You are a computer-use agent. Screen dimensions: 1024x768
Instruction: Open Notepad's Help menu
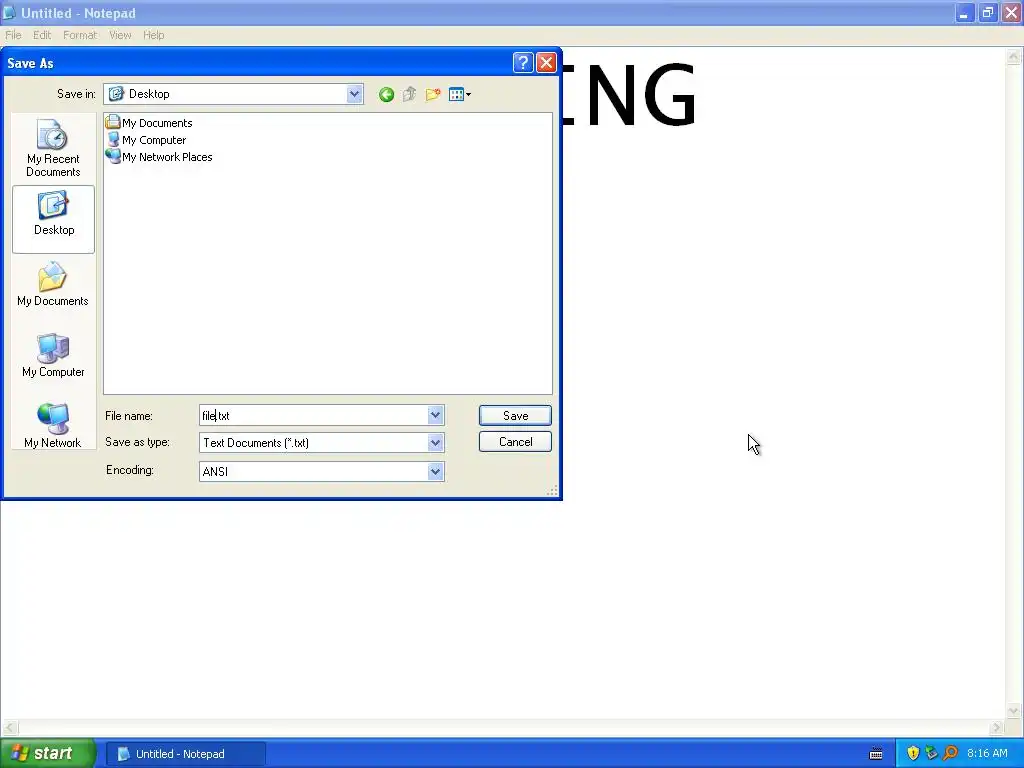[x=153, y=35]
